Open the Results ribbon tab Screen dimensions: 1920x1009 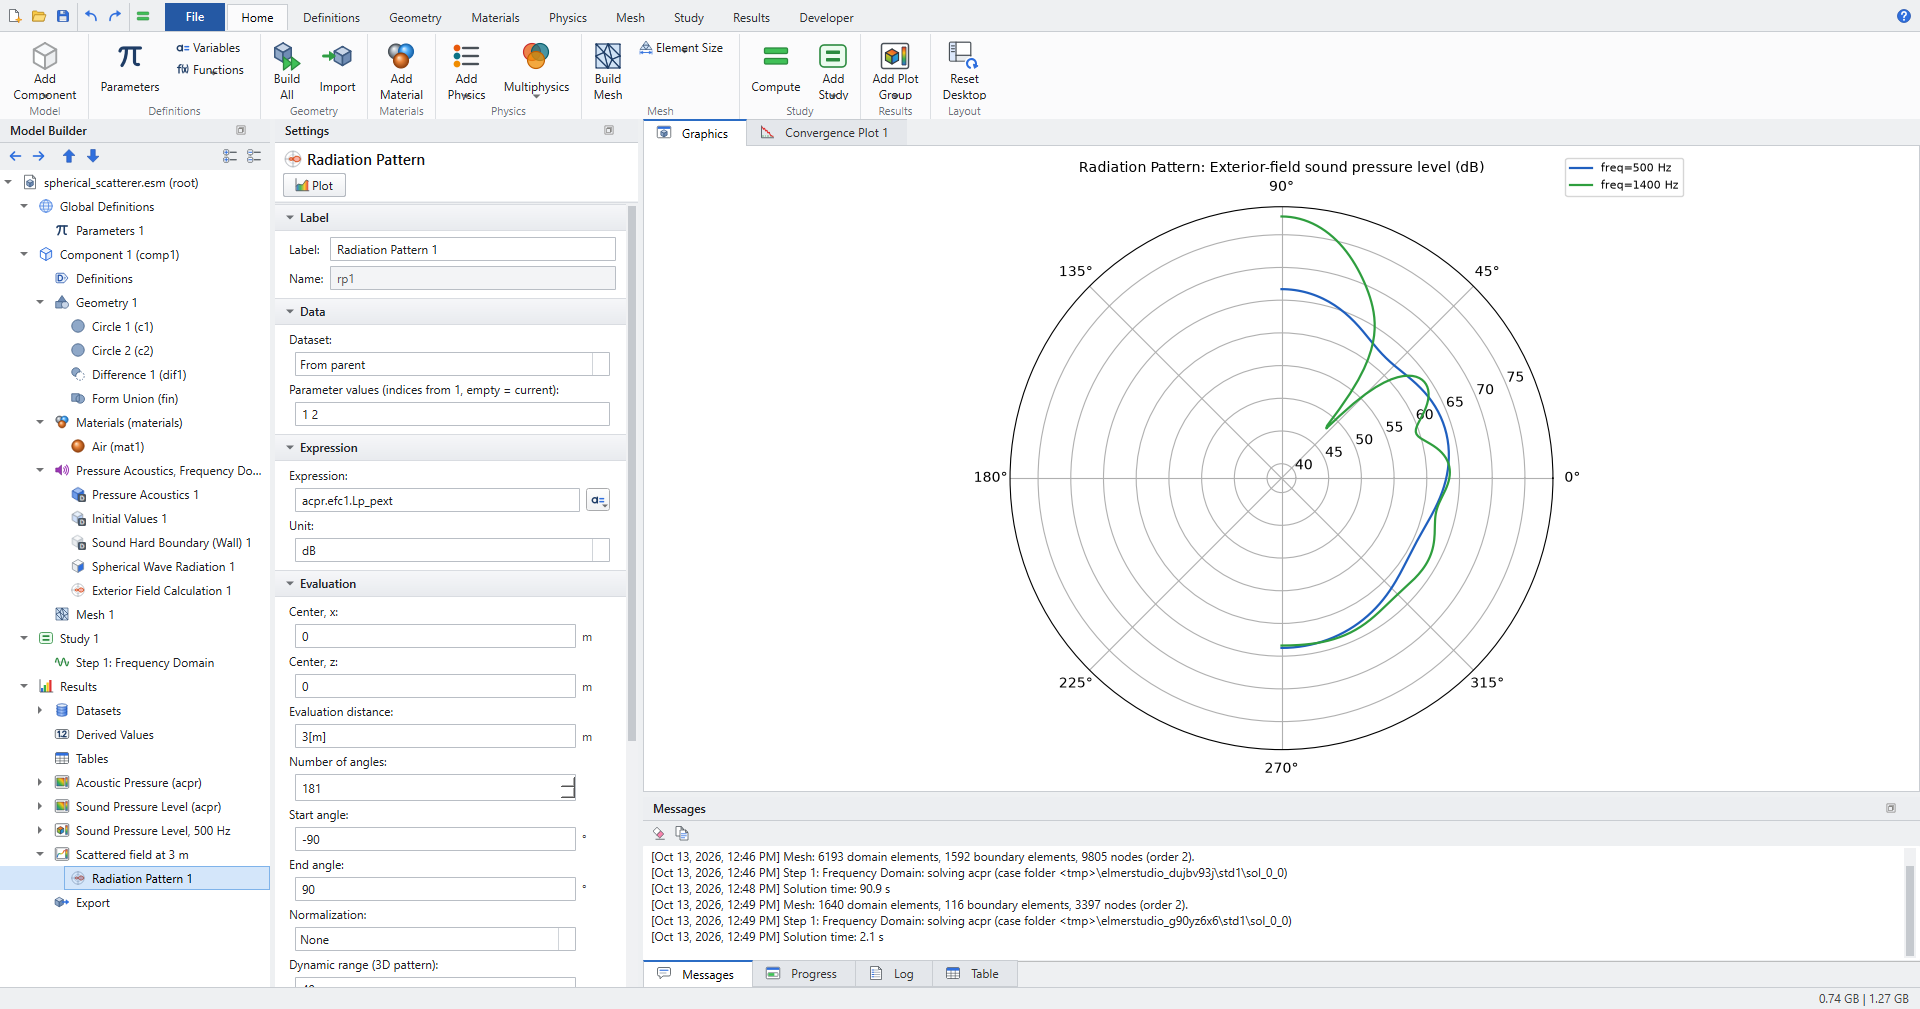(751, 17)
